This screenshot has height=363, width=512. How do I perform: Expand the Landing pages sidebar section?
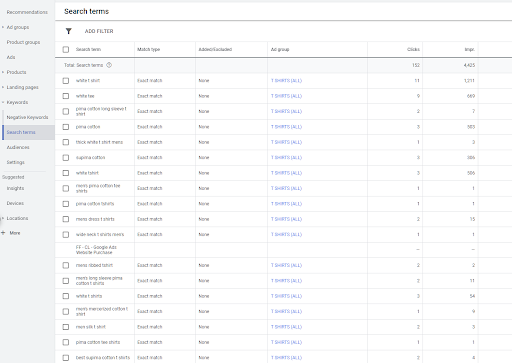[x=3, y=87]
